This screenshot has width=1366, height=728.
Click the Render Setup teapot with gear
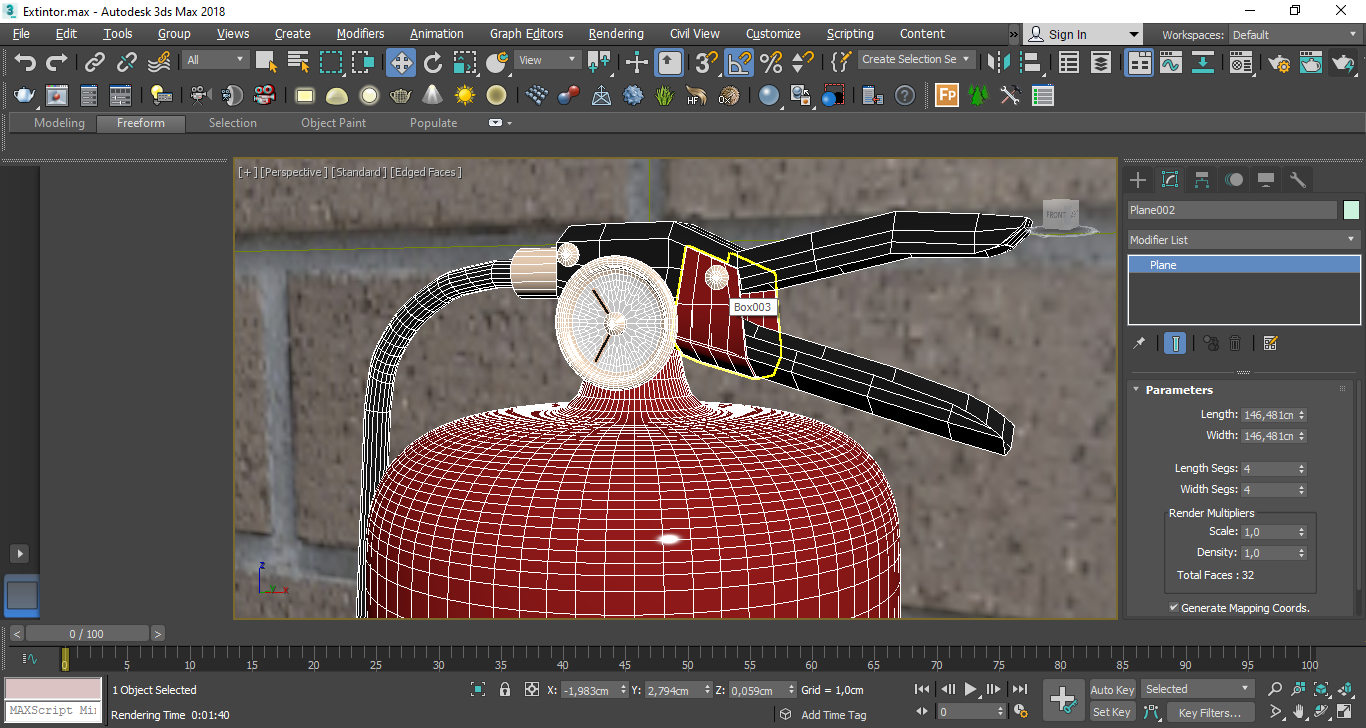tap(1279, 63)
